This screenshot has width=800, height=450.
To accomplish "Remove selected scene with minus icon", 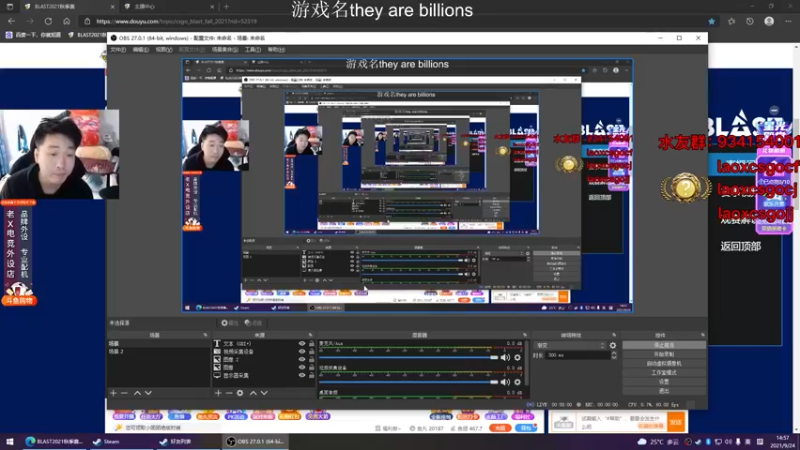I will point(124,393).
